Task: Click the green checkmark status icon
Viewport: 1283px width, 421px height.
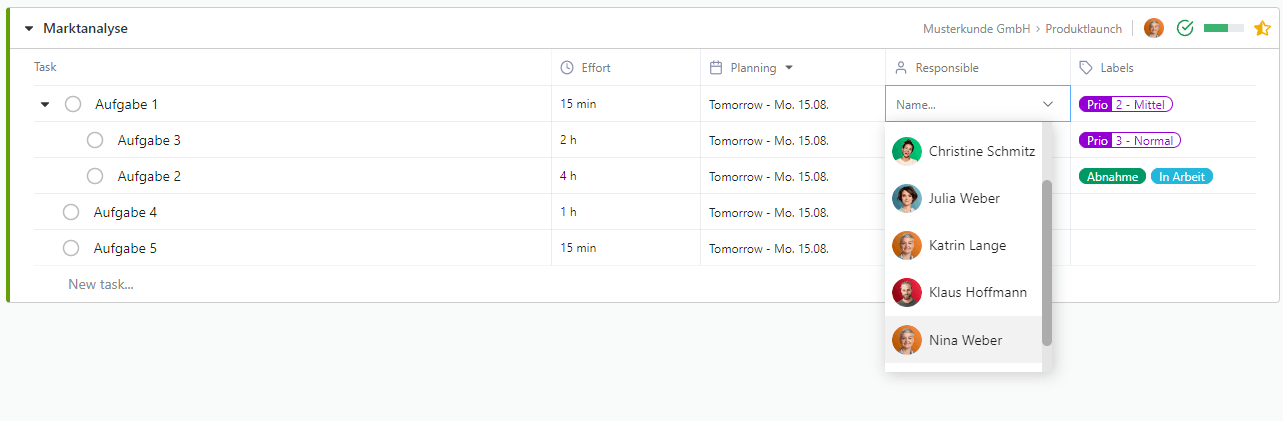Action: coord(1186,28)
